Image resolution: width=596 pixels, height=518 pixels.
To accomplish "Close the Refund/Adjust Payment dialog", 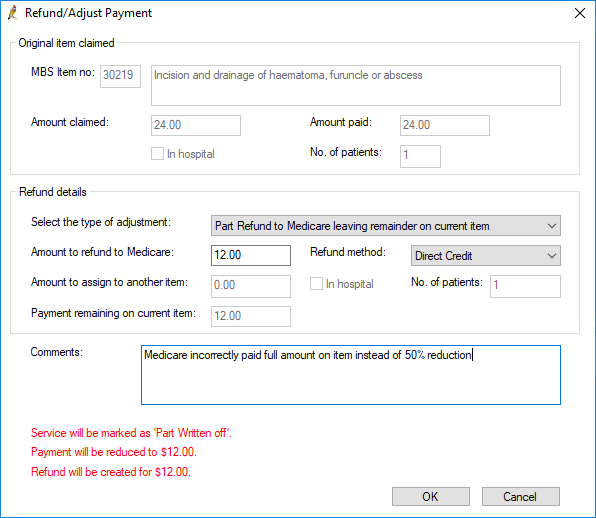I will tap(579, 13).
